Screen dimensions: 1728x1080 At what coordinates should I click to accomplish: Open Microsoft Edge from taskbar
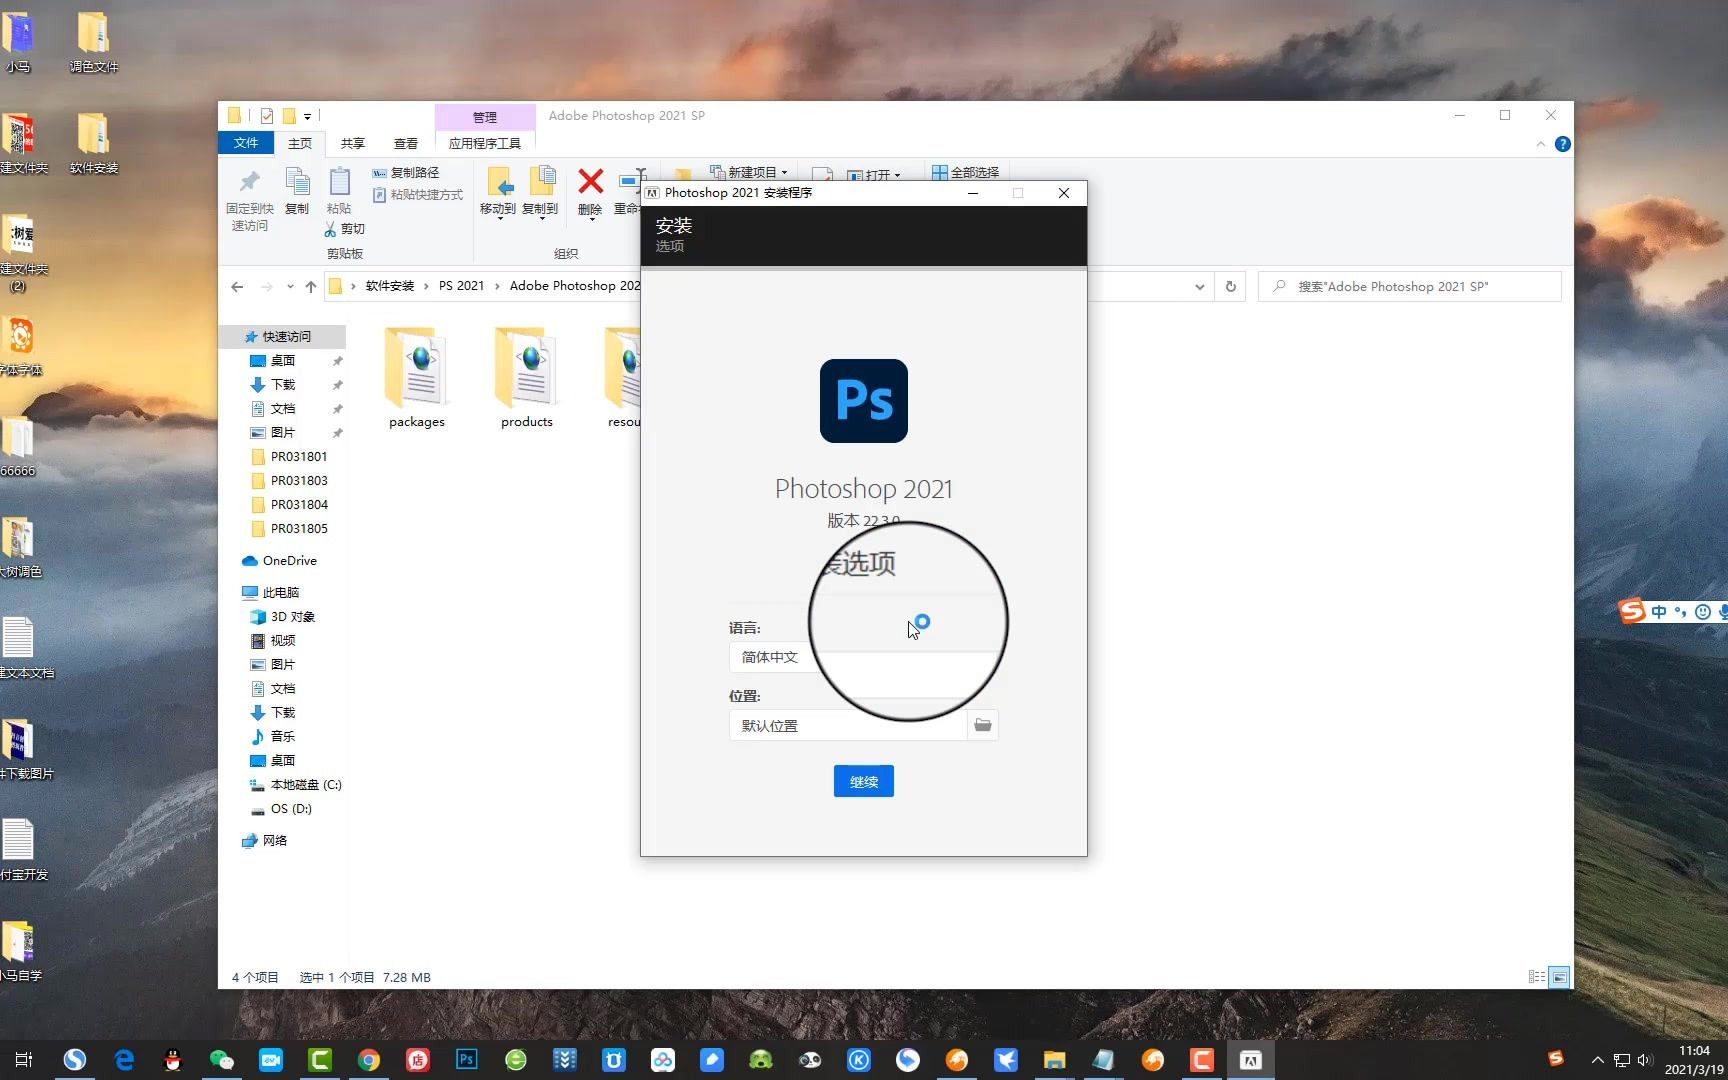(124, 1060)
